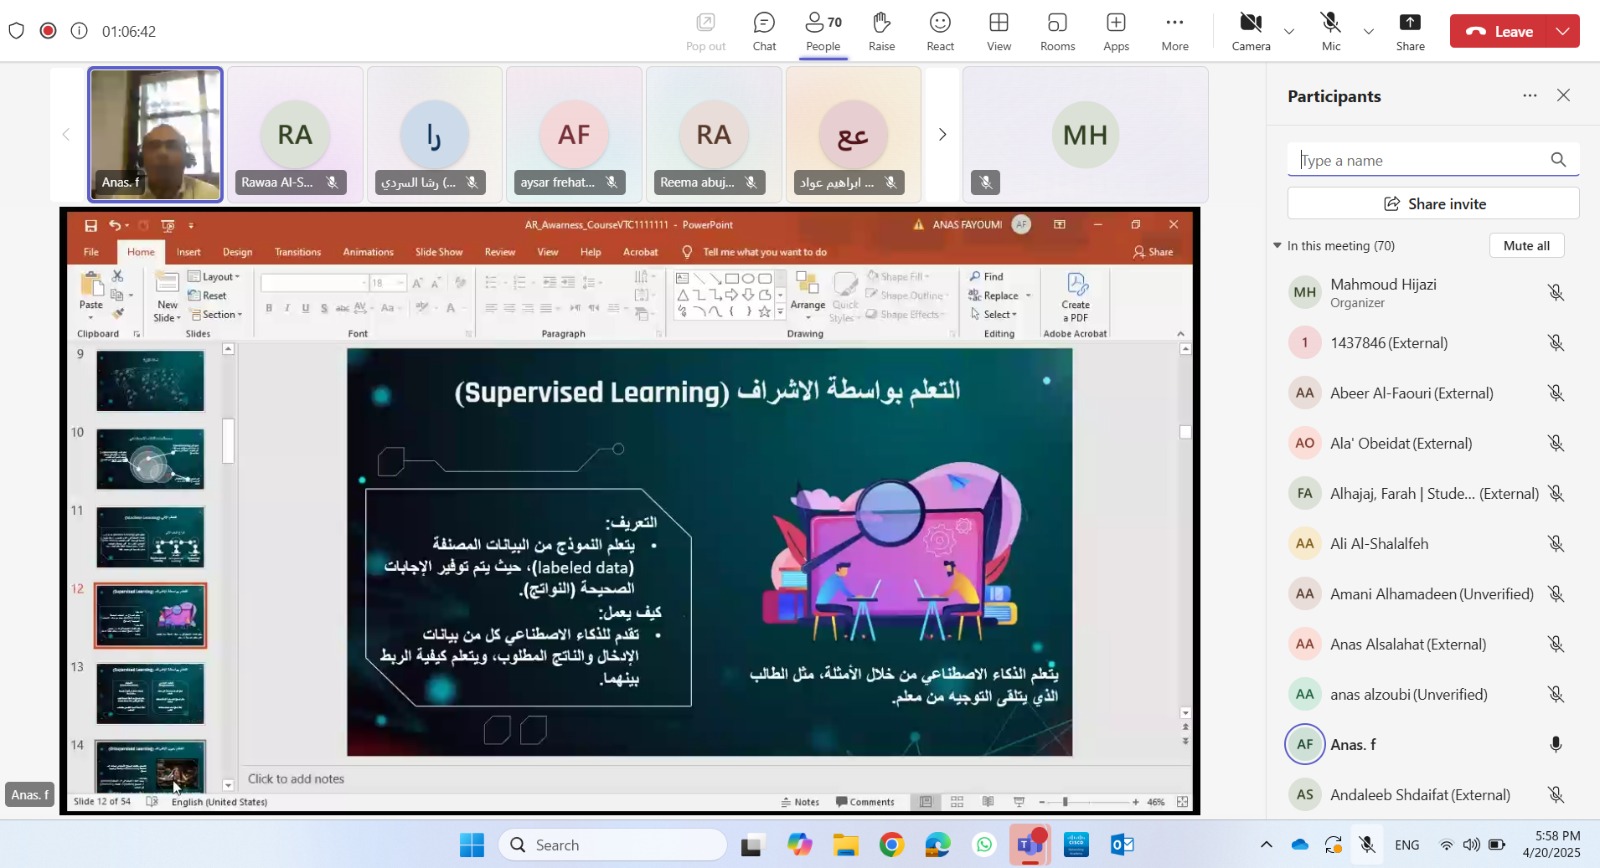Mute all participants

pos(1526,245)
